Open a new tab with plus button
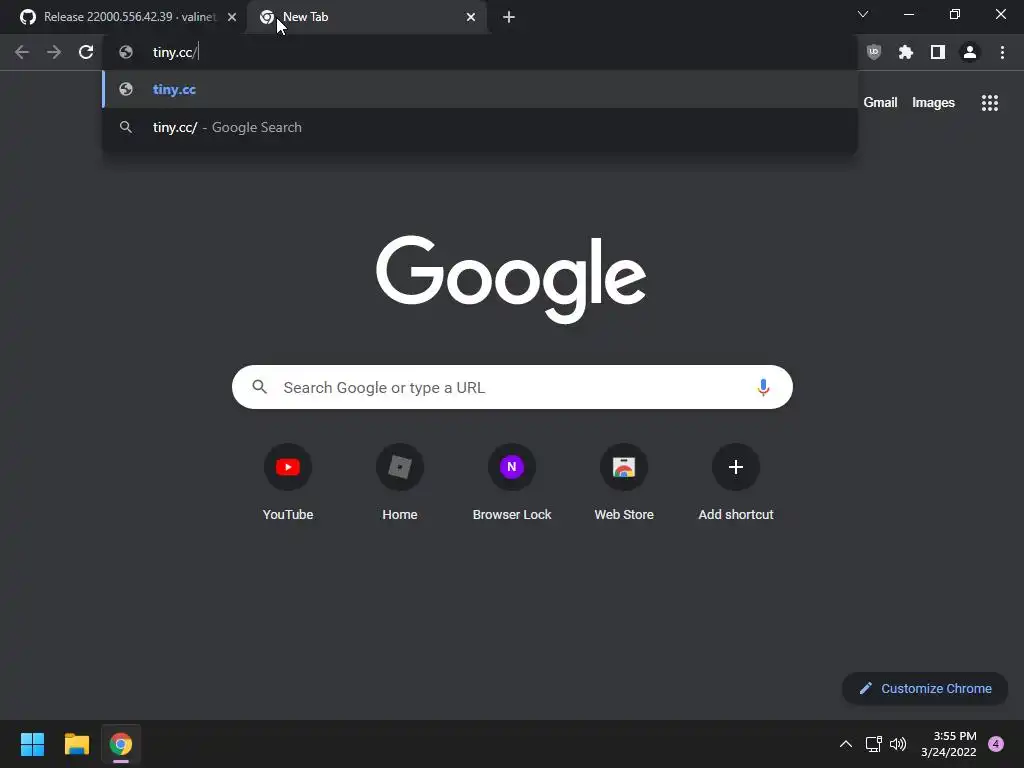1024x768 pixels. 509,18
